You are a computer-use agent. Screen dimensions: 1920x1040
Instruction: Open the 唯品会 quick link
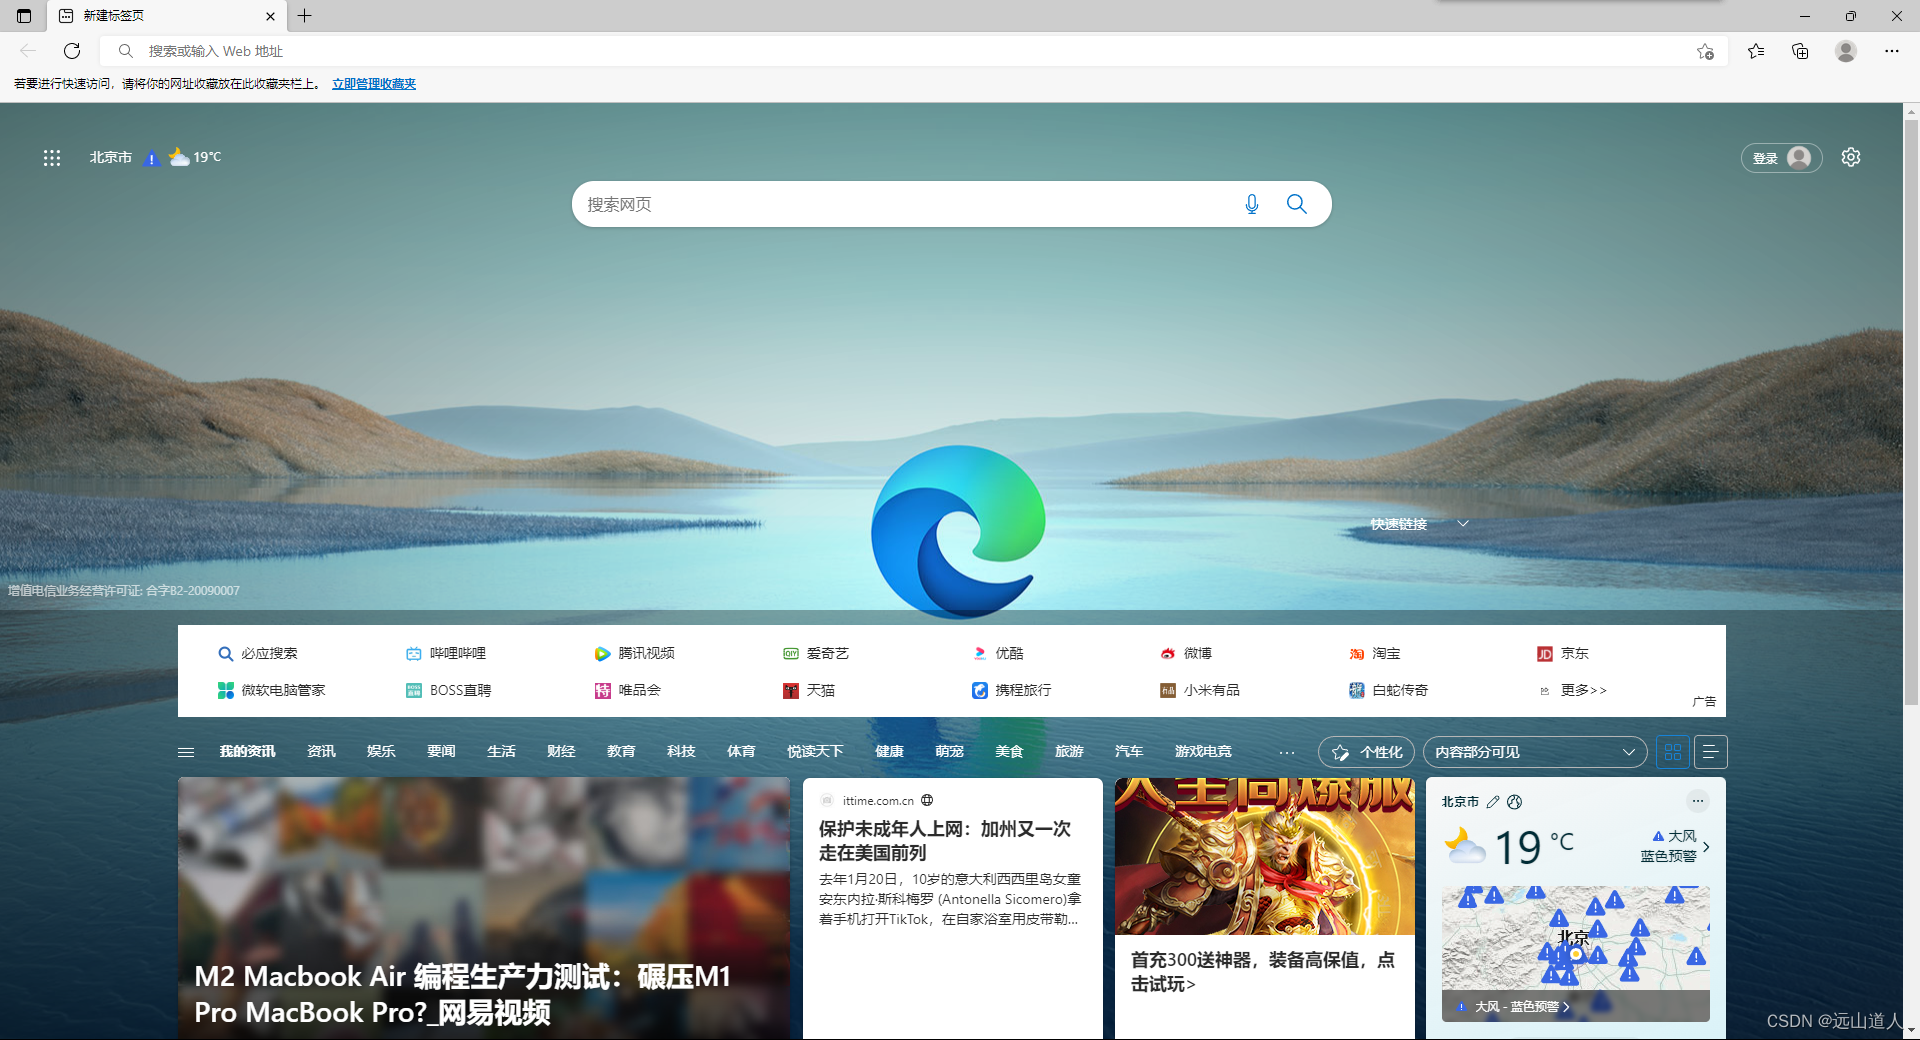click(x=627, y=690)
